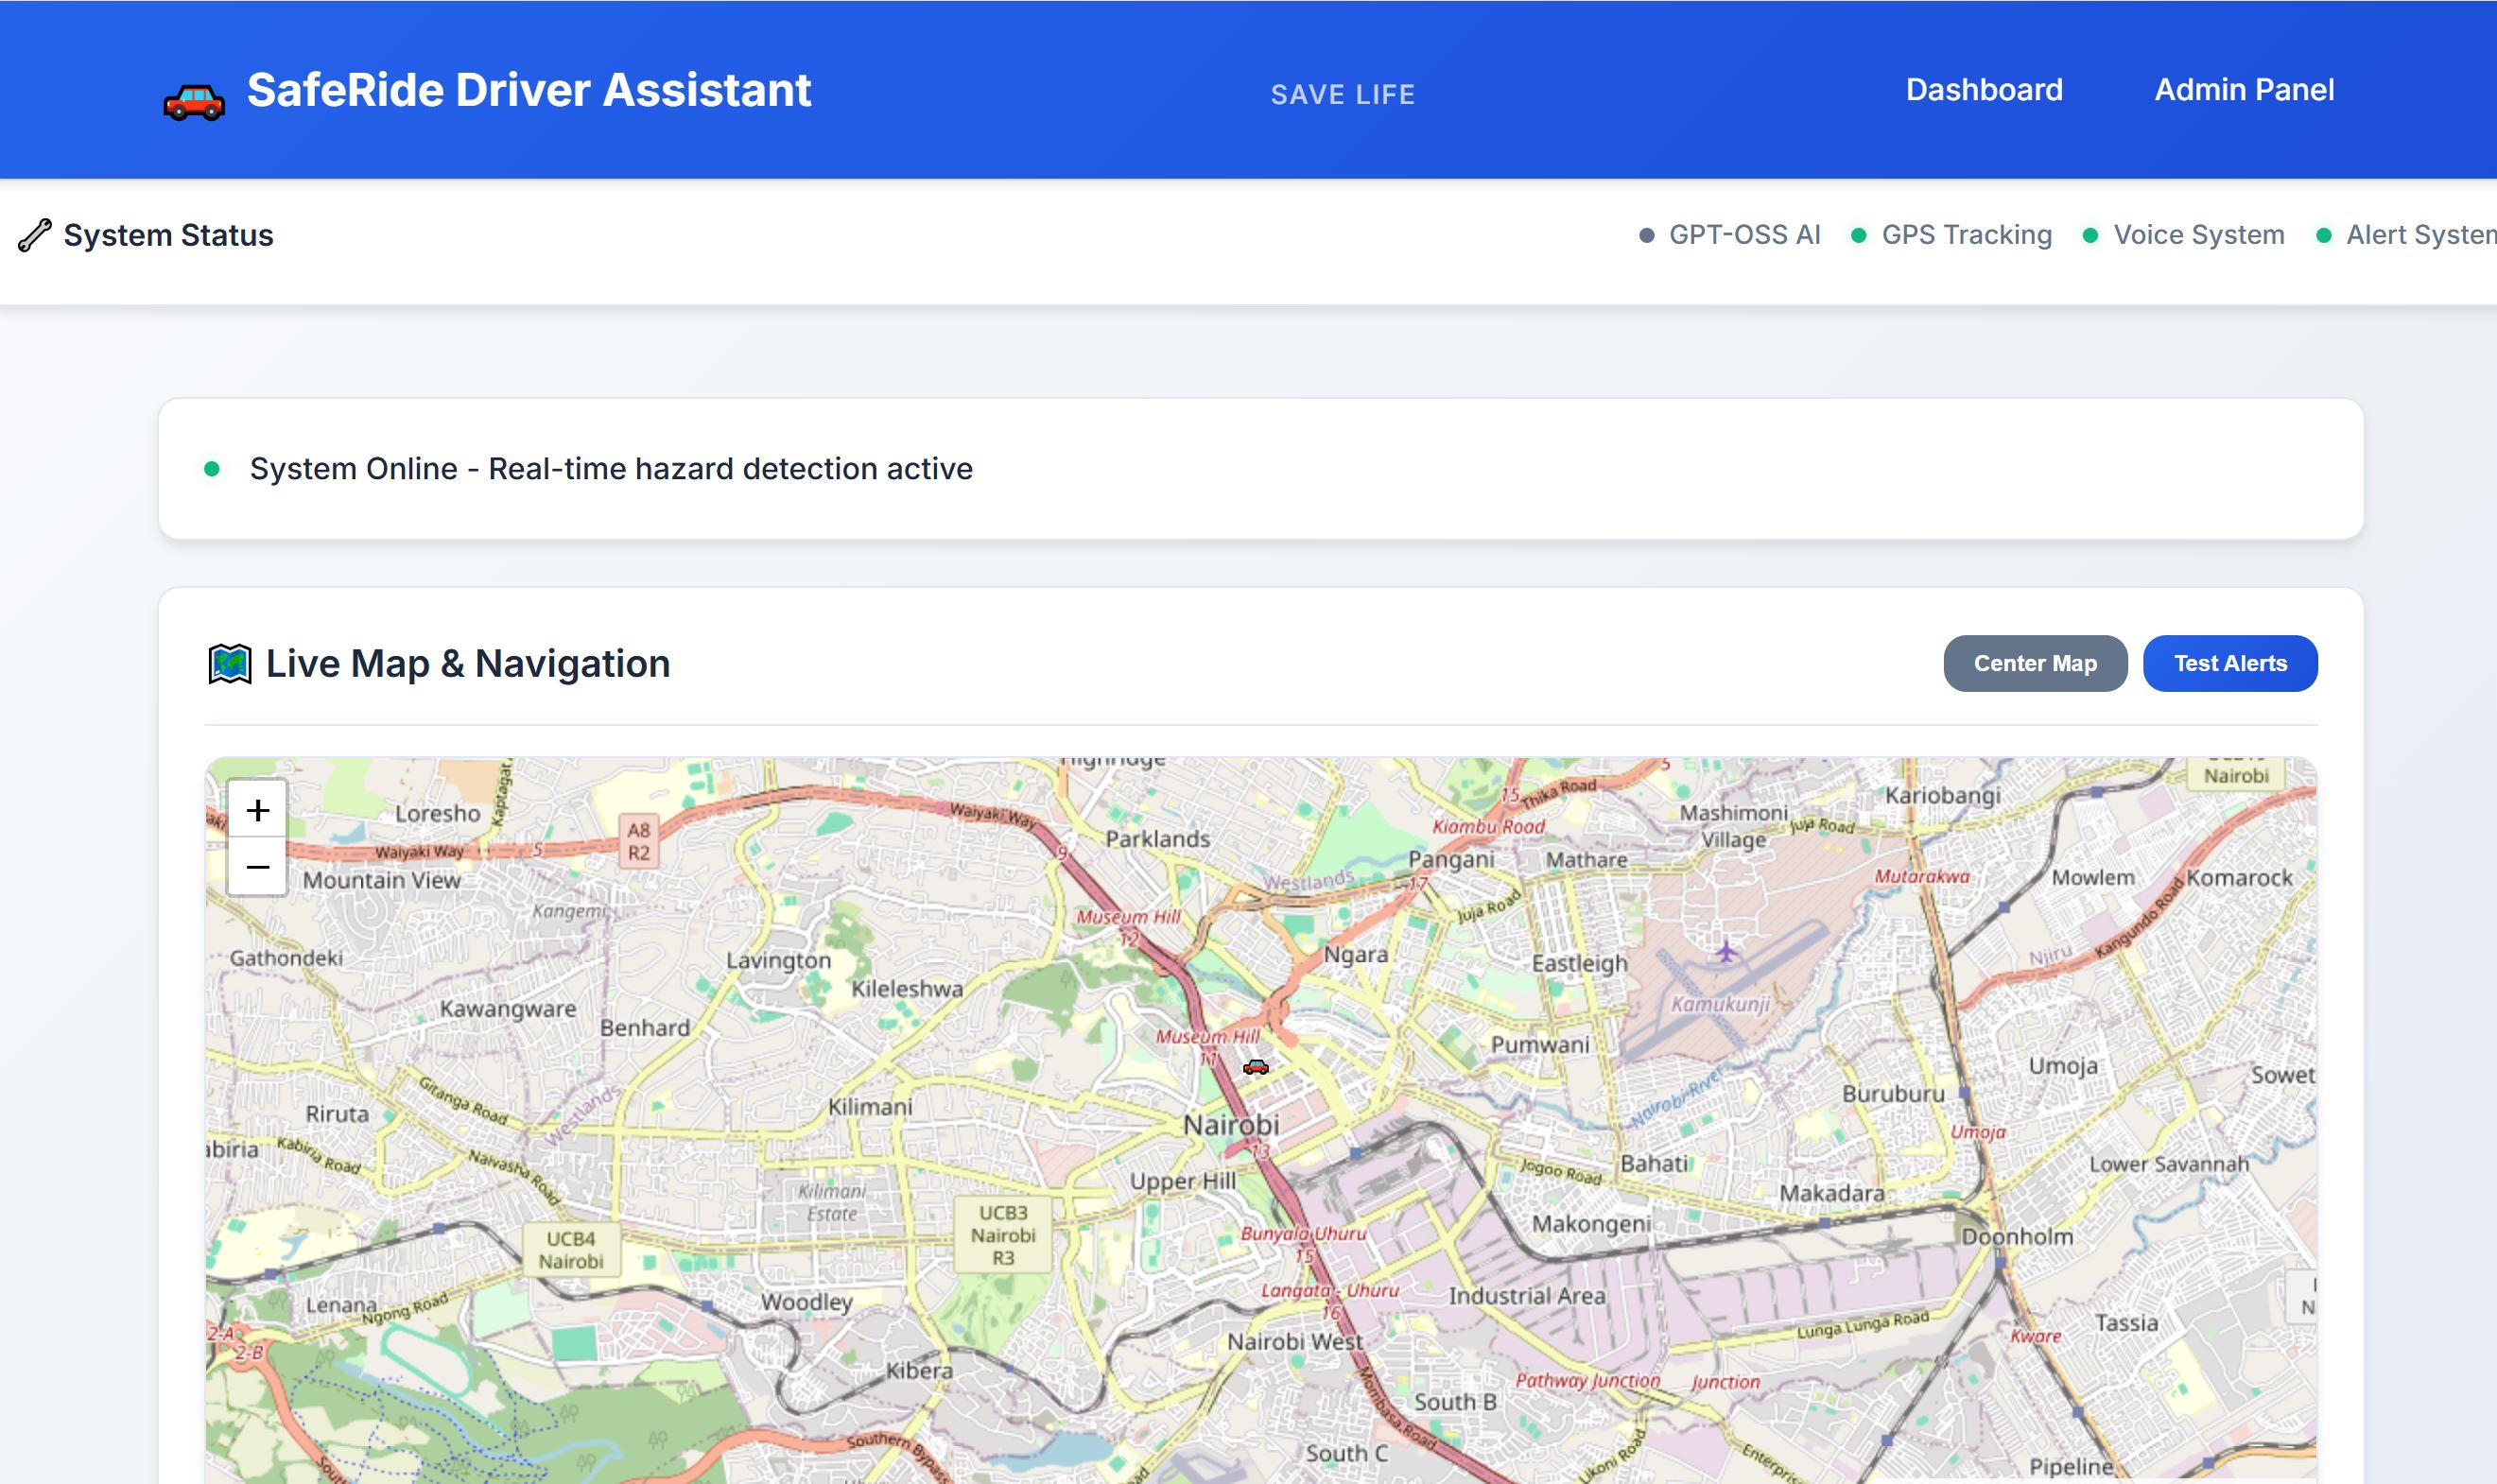Click the SafeRide Driver Assistant title
The width and height of the screenshot is (2497, 1484).
click(x=528, y=90)
